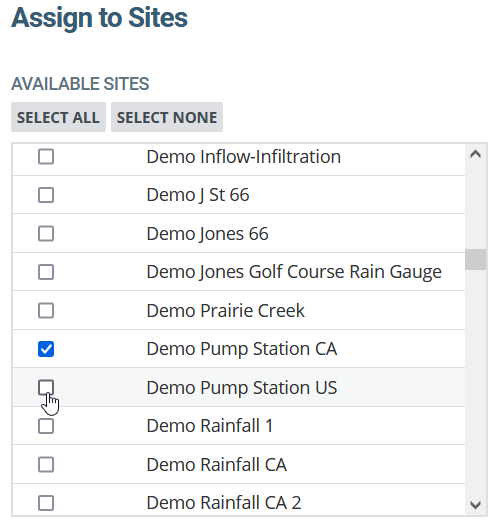Check the Demo Inflow-Infiltration checkbox
The height and width of the screenshot is (528, 500).
click(46, 157)
